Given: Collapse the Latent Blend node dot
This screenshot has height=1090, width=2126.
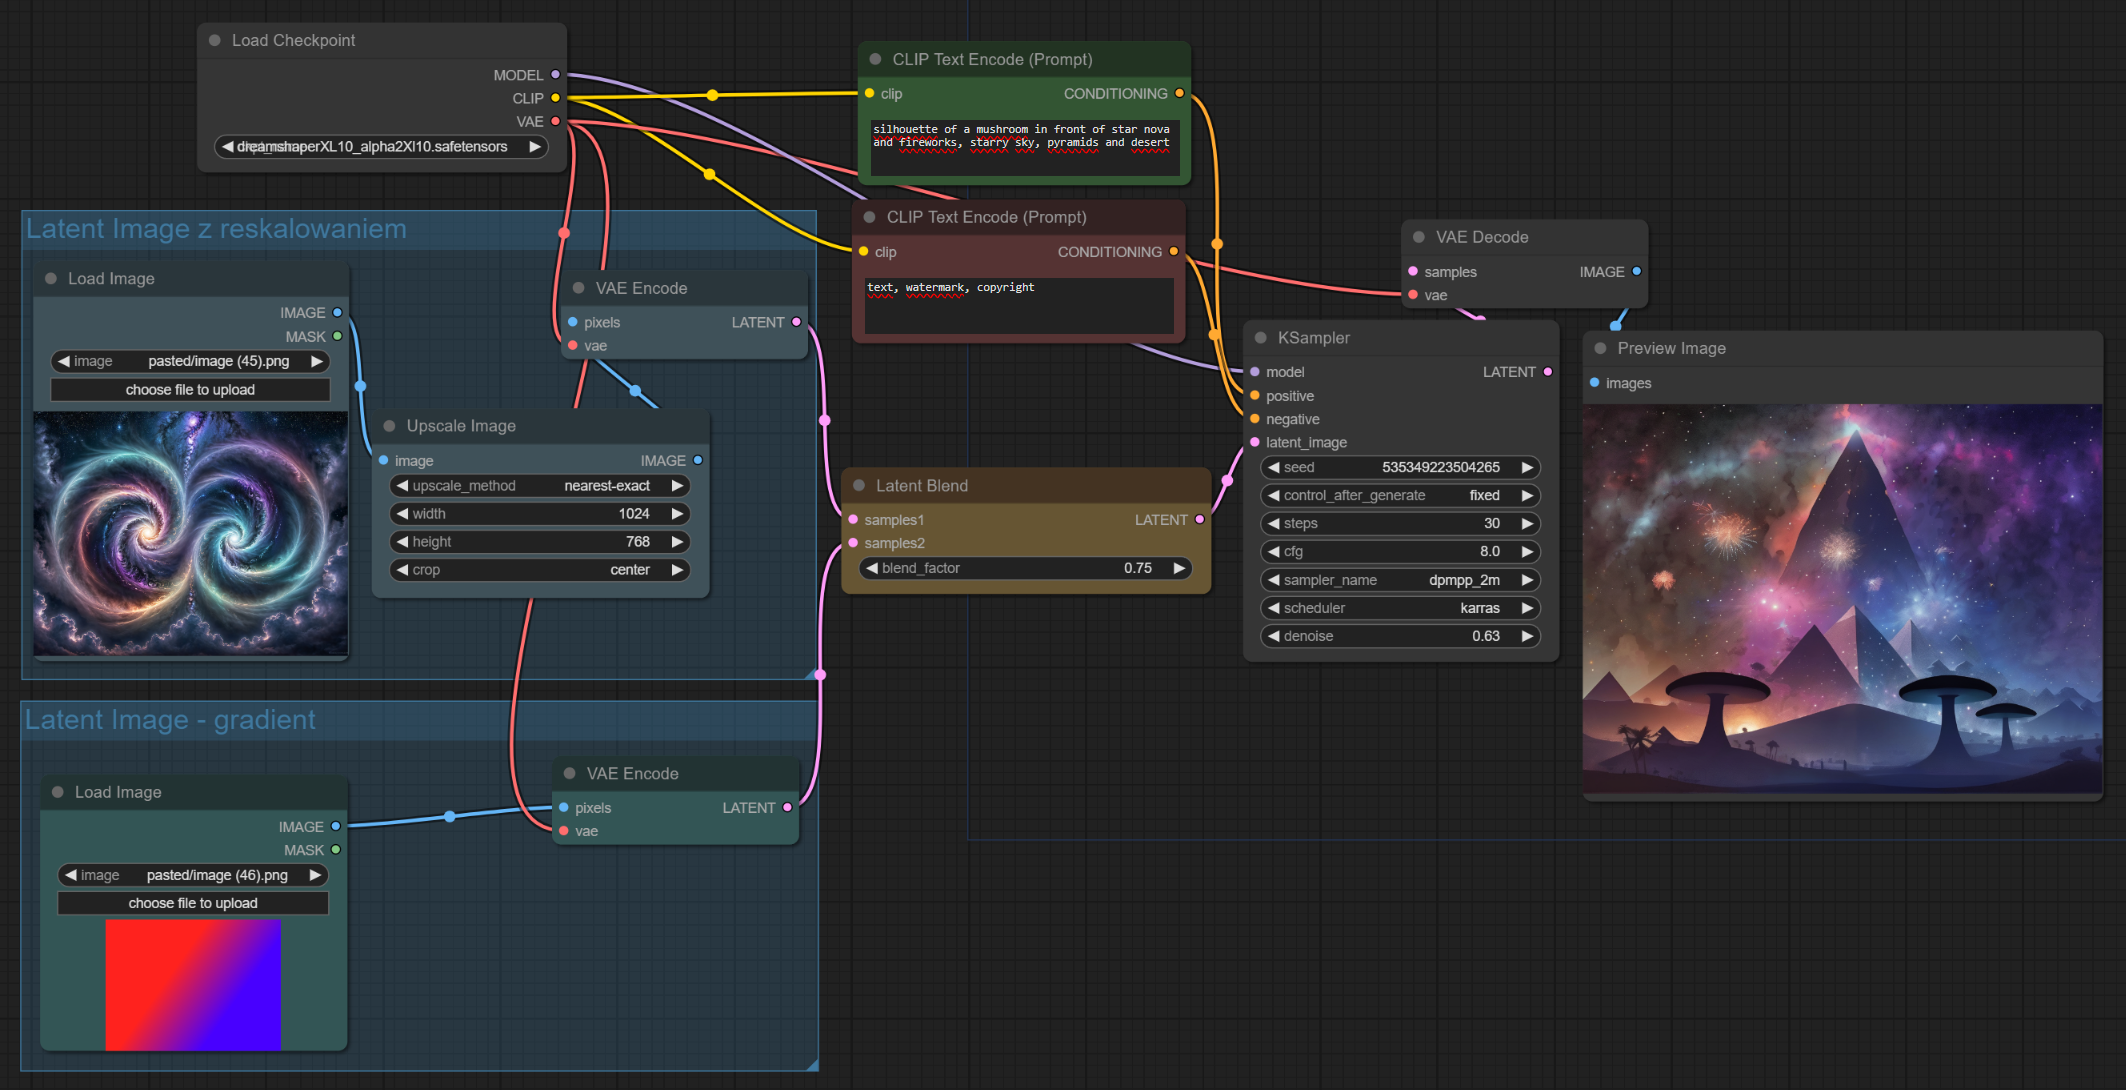Looking at the screenshot, I should (x=859, y=486).
